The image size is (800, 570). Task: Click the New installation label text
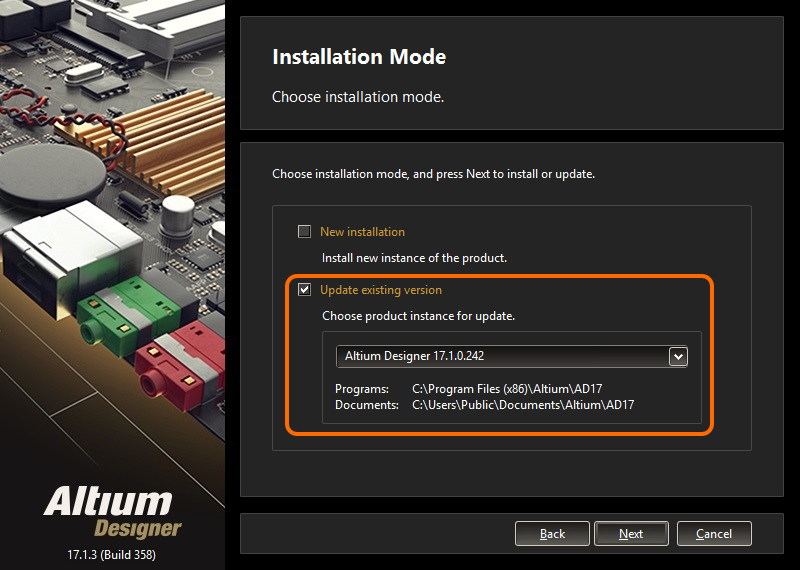click(362, 232)
